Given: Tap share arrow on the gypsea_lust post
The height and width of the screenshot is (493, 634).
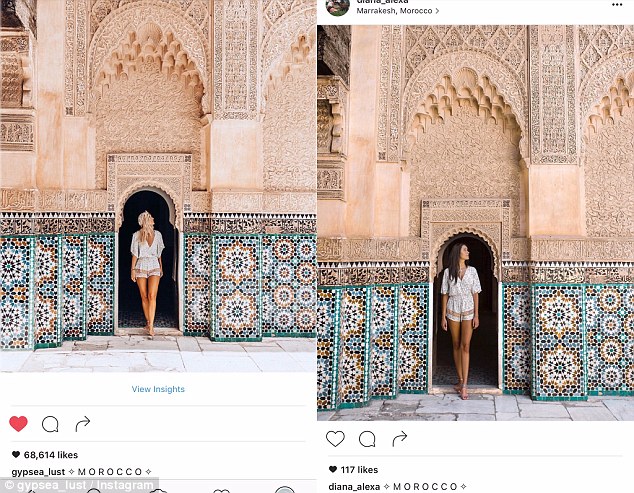Looking at the screenshot, I should coord(83,424).
